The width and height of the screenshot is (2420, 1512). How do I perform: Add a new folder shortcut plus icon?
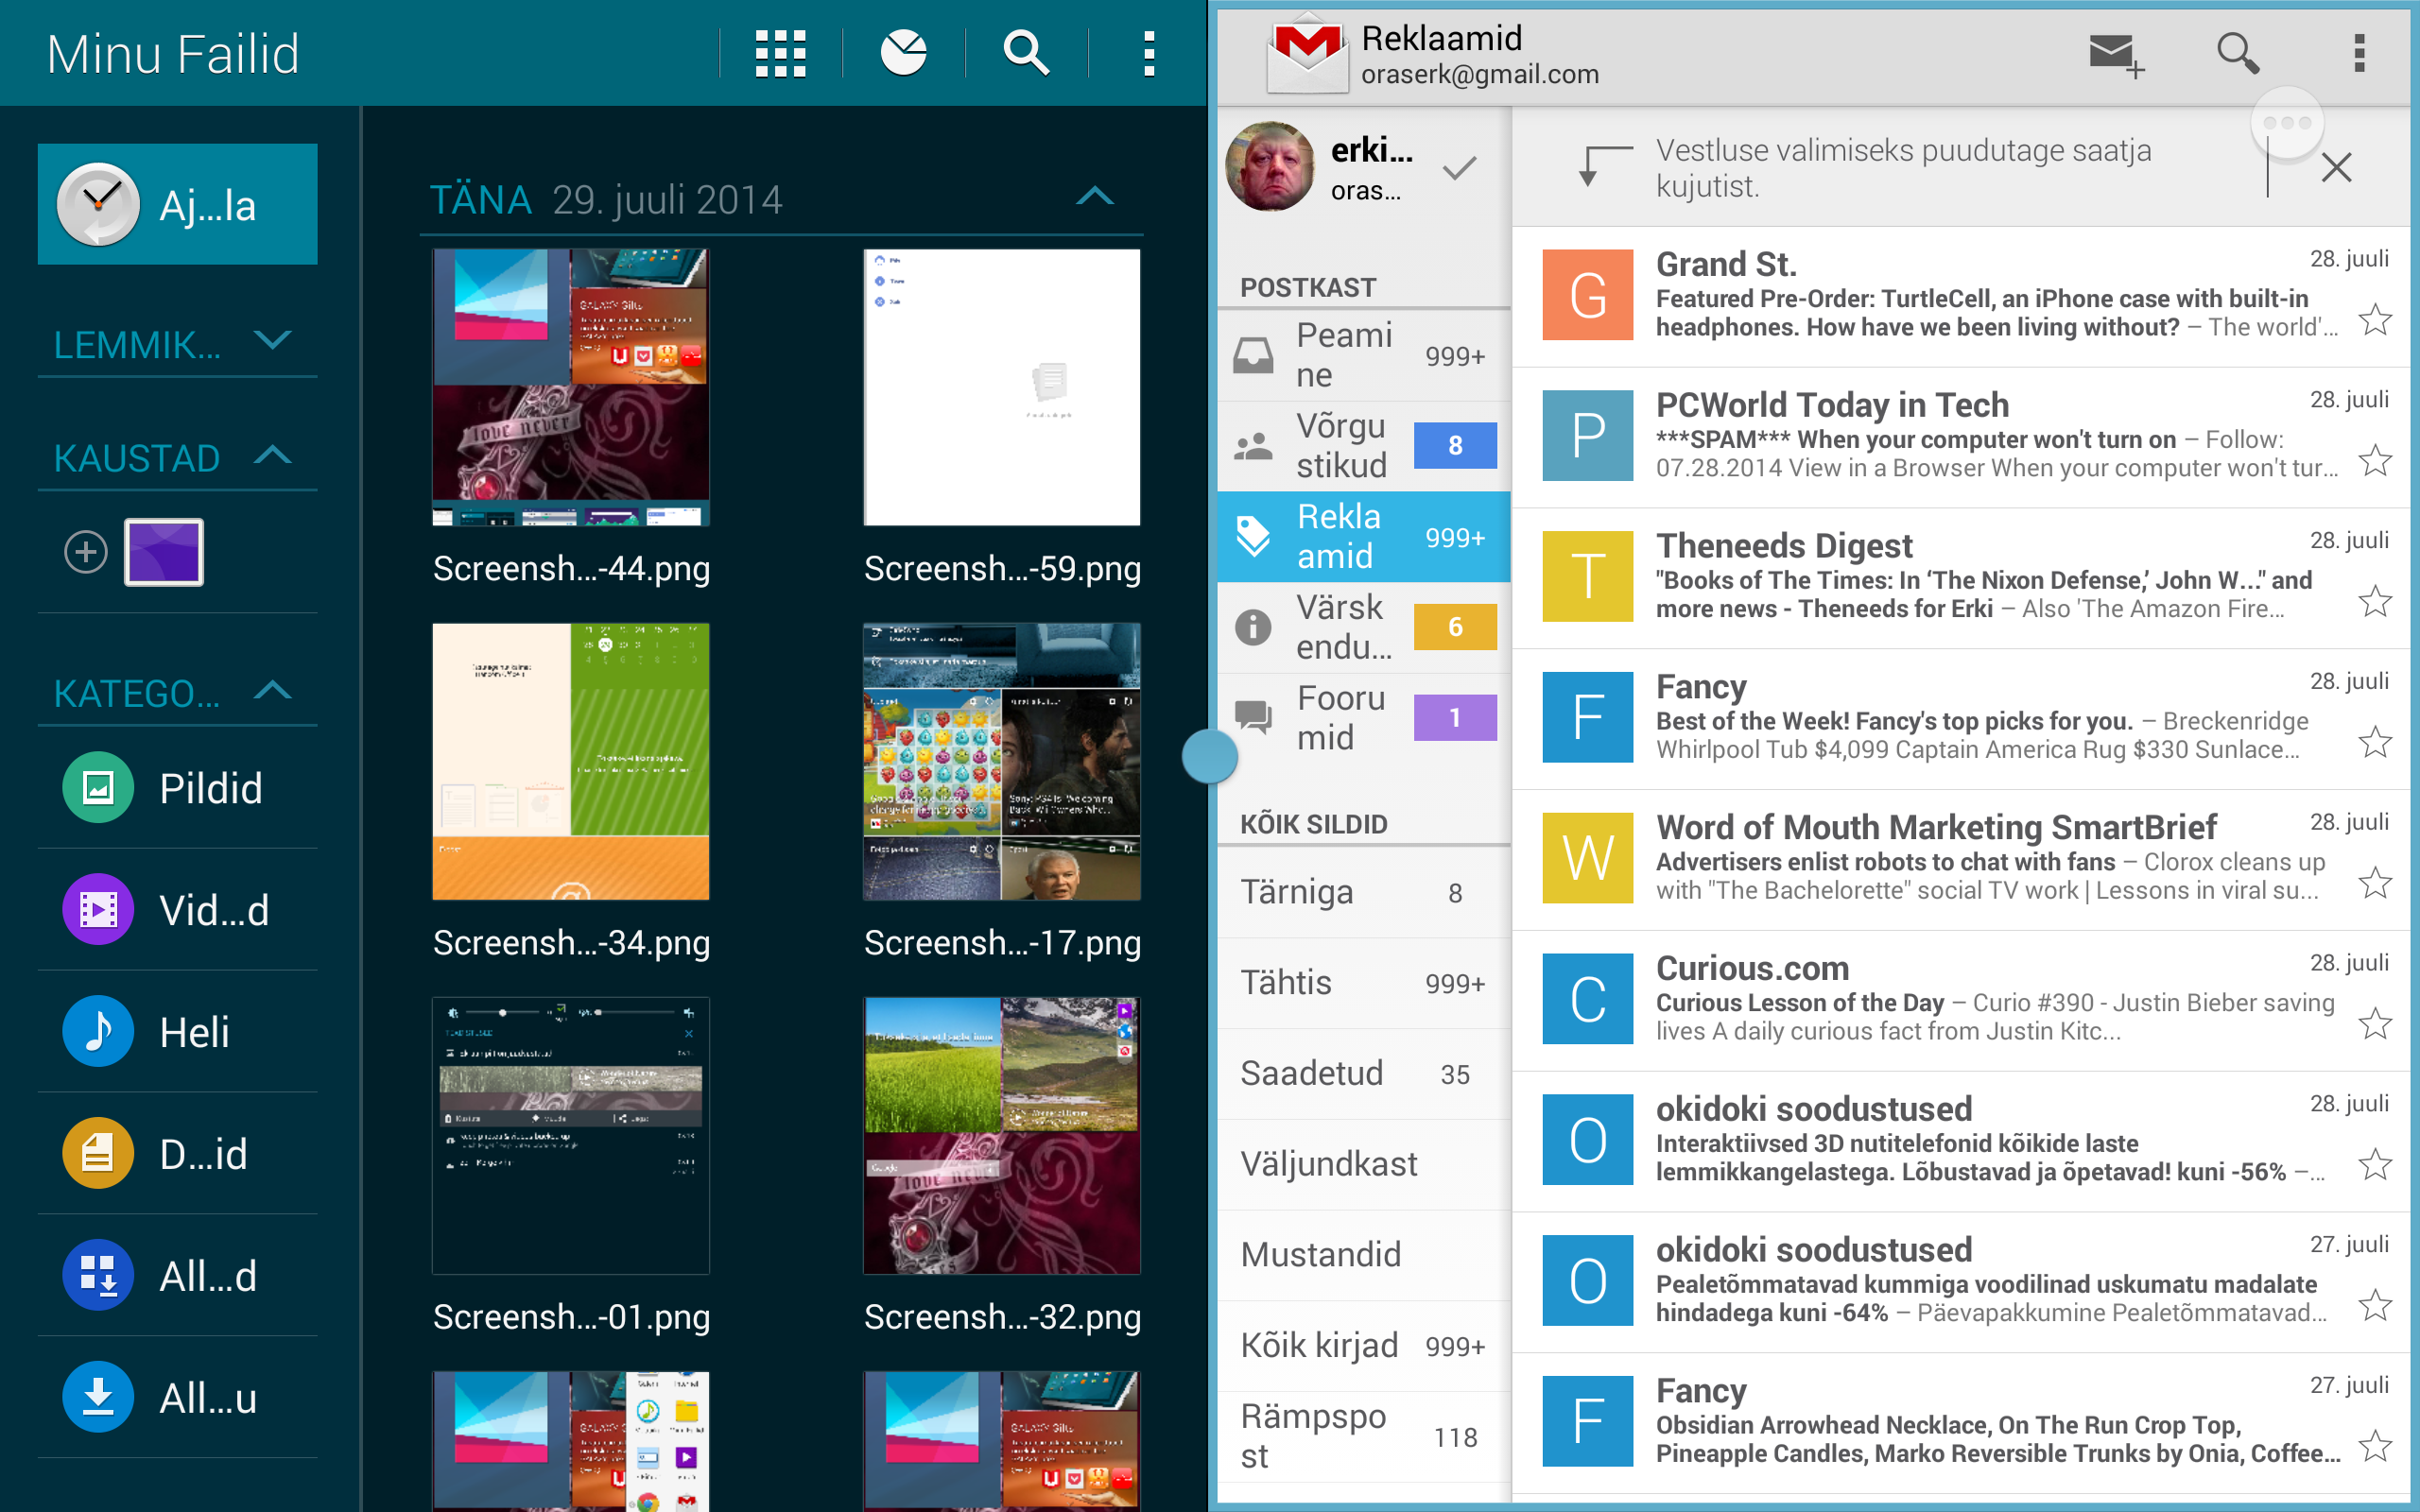click(x=86, y=552)
